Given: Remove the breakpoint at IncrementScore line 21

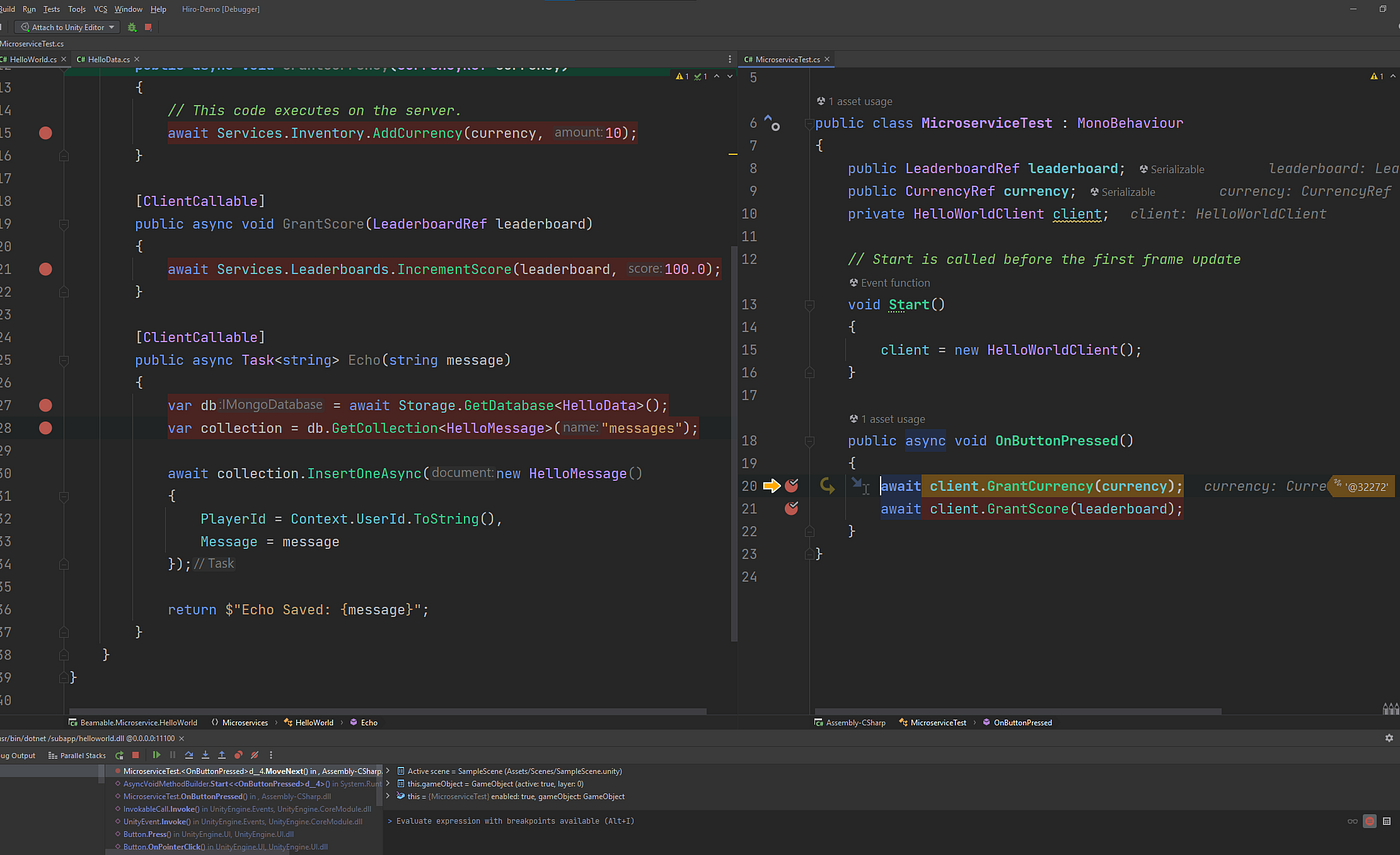Looking at the screenshot, I should (44, 269).
